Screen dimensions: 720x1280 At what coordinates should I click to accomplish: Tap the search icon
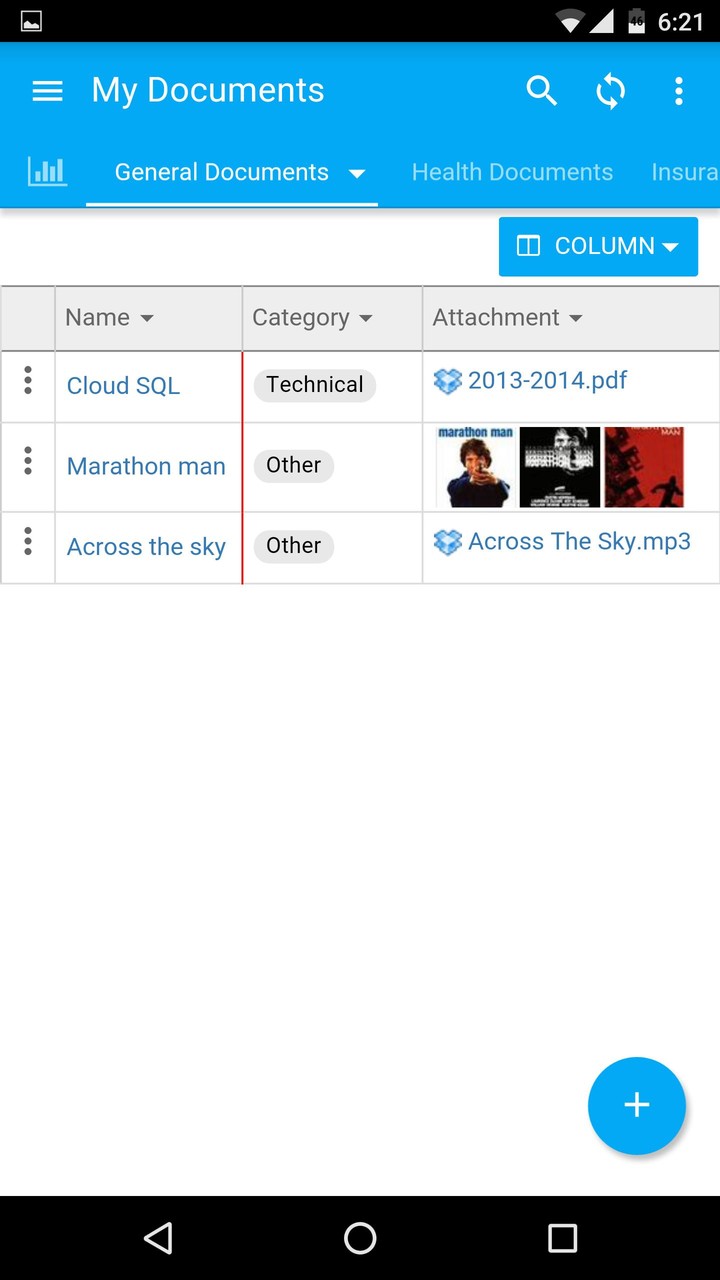(542, 90)
